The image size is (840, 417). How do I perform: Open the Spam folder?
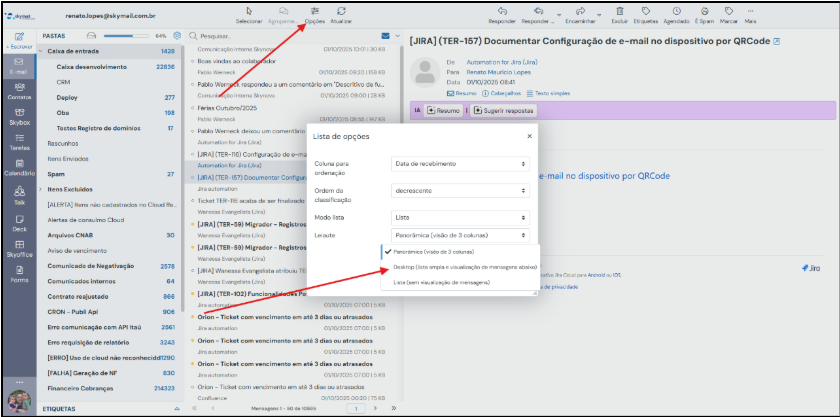(57, 174)
